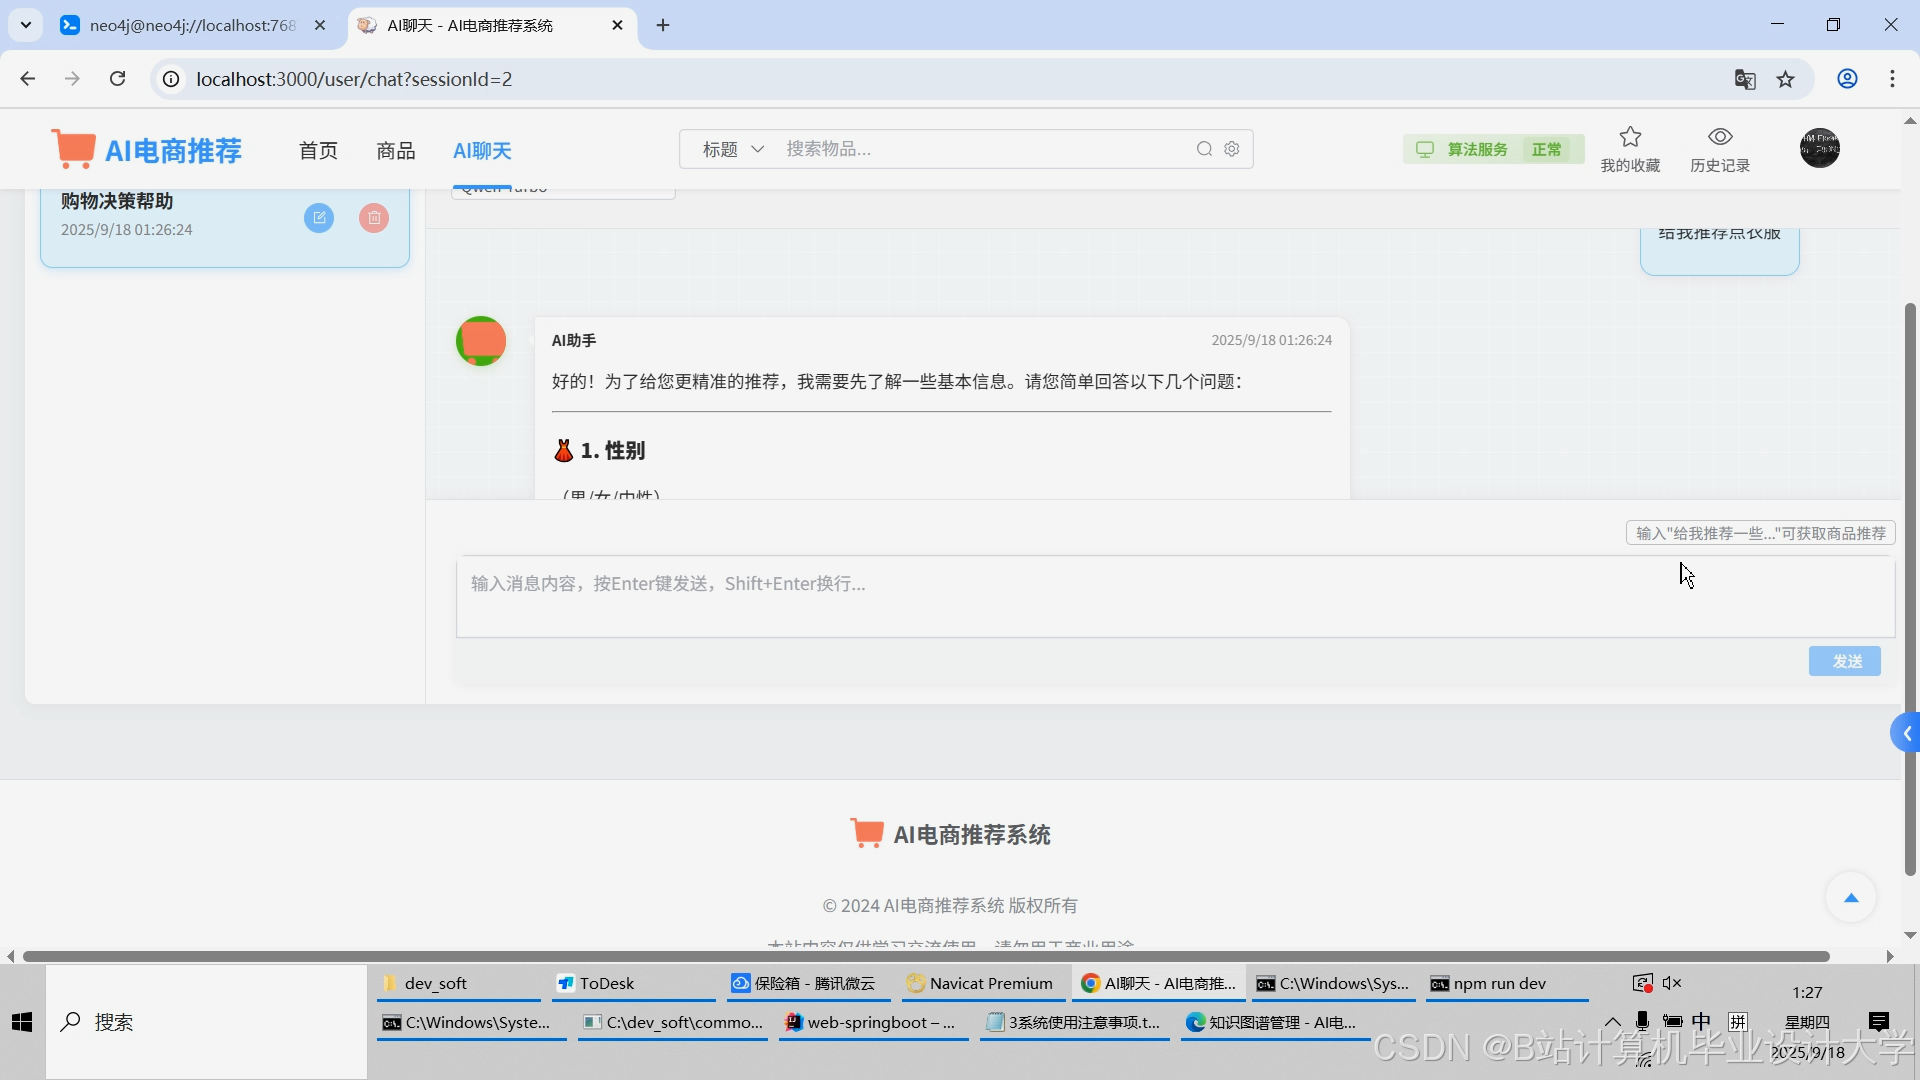This screenshot has width=1920, height=1080.
Task: Switch to the neo4j browser tab
Action: pyautogui.click(x=192, y=26)
